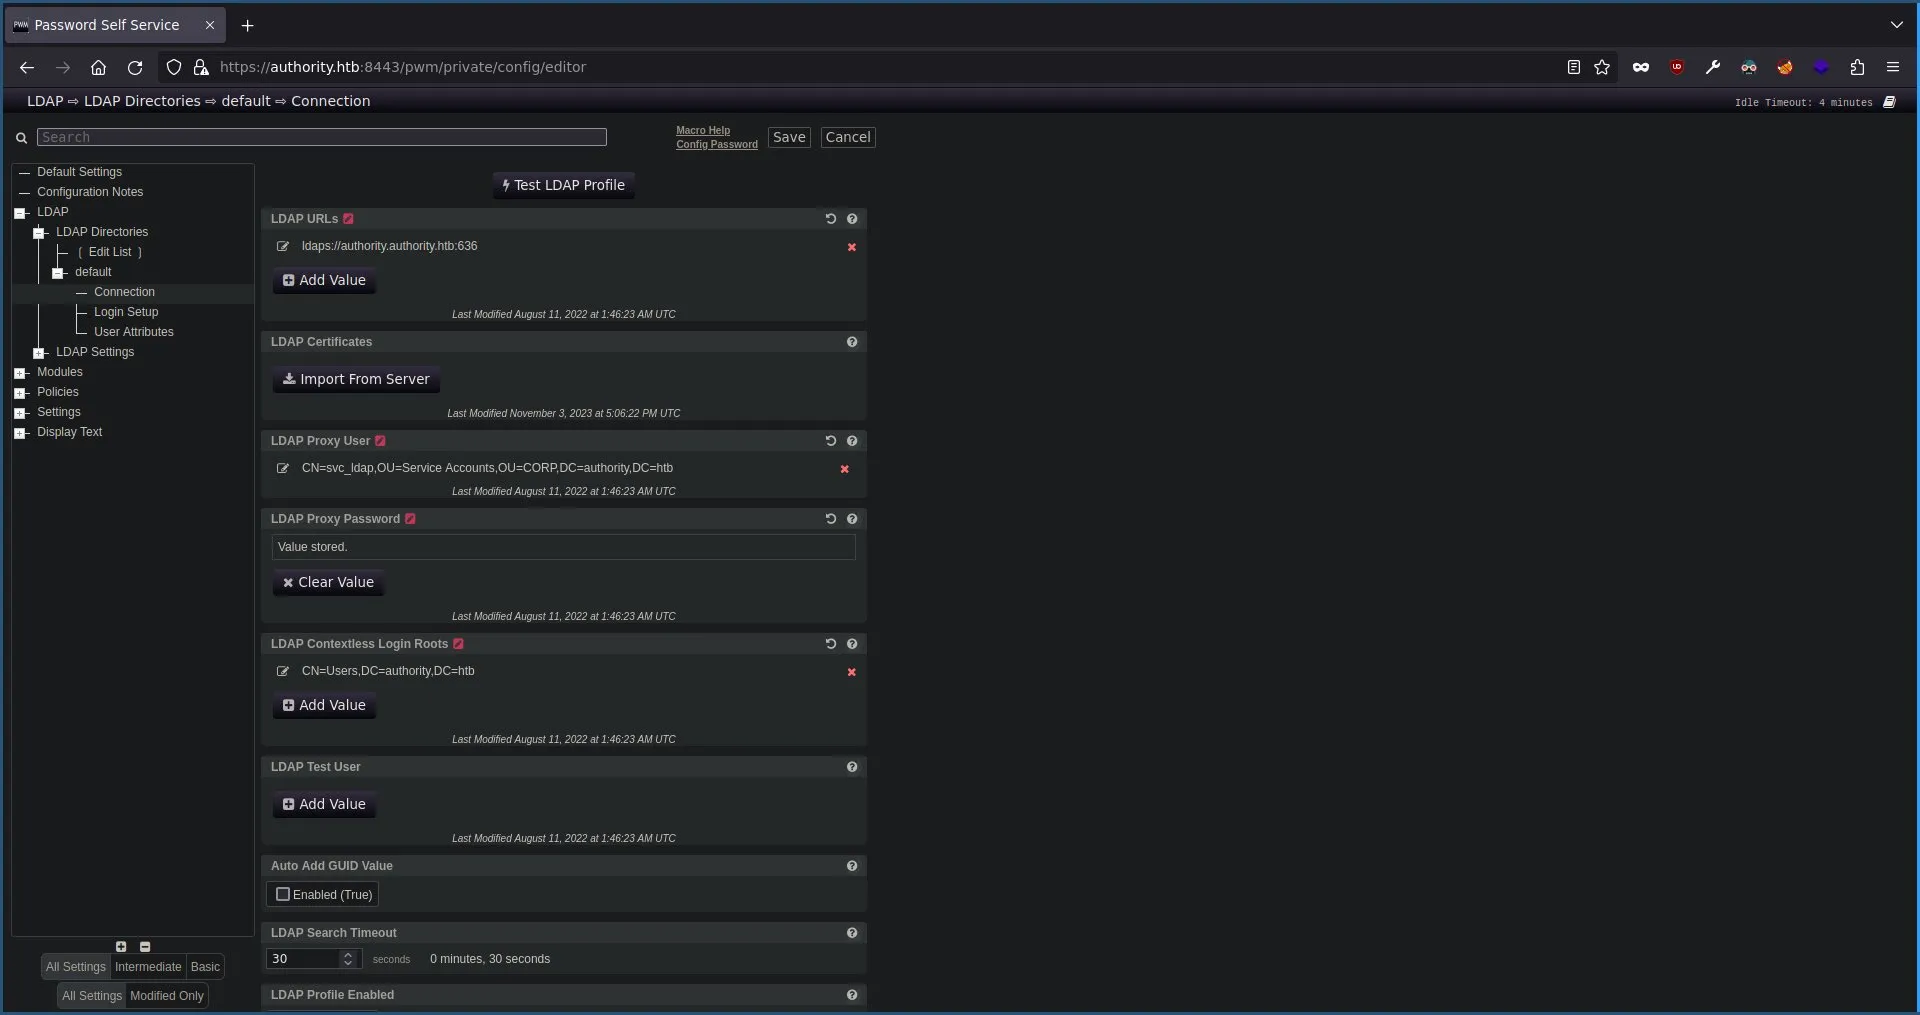Image resolution: width=1920 pixels, height=1015 pixels.
Task: Open Login Setup in tree
Action: click(126, 312)
